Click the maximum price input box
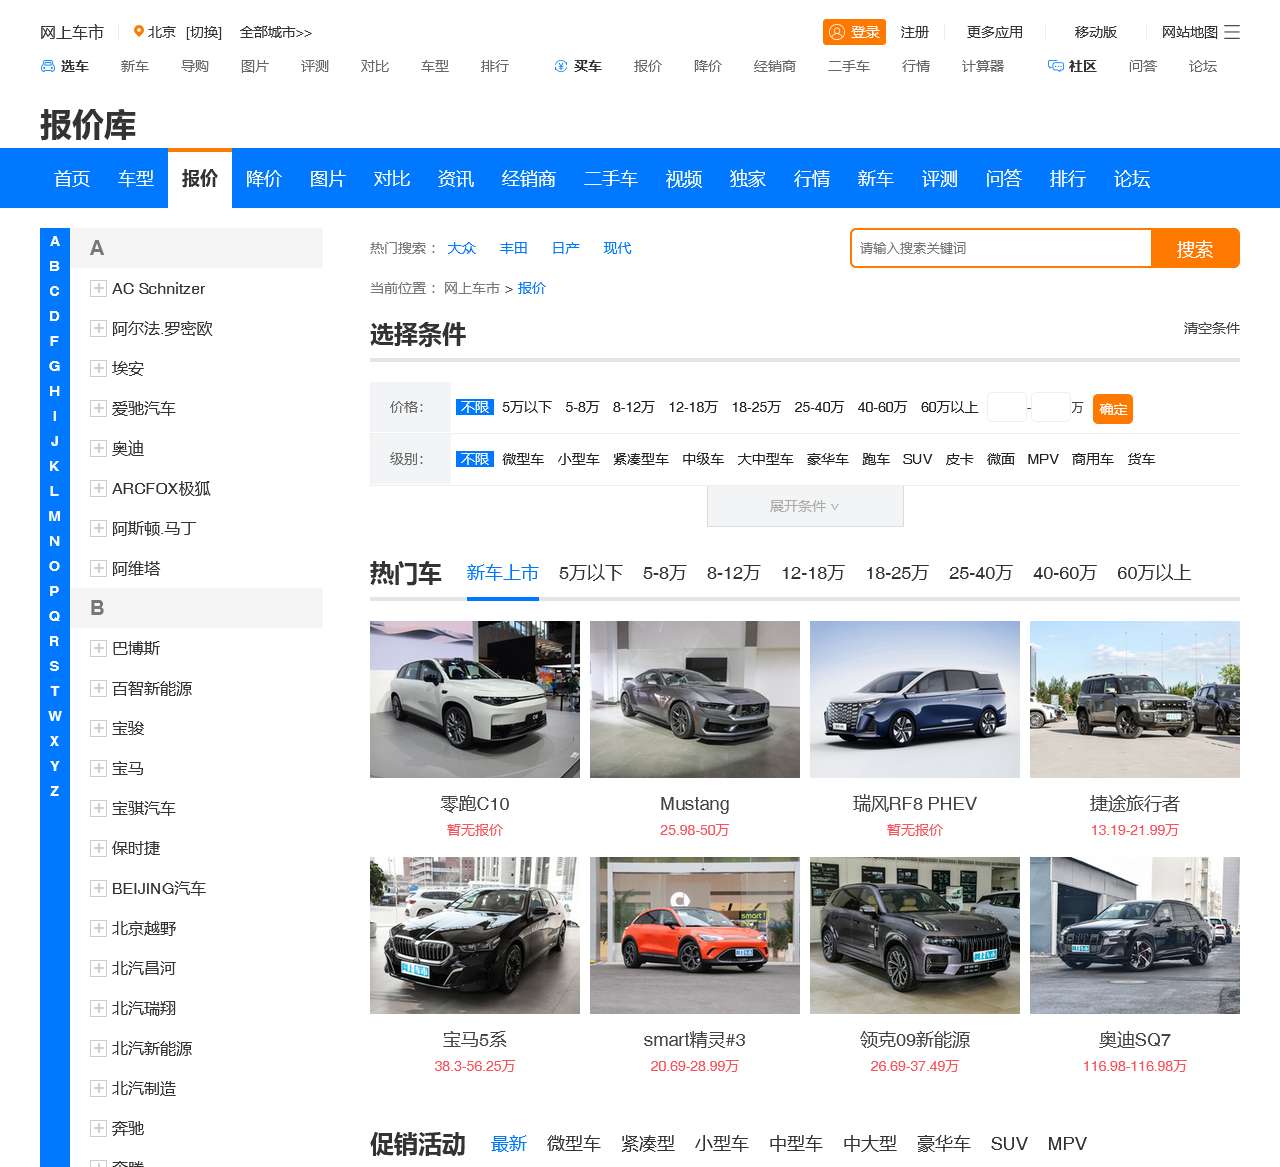 click(1051, 407)
